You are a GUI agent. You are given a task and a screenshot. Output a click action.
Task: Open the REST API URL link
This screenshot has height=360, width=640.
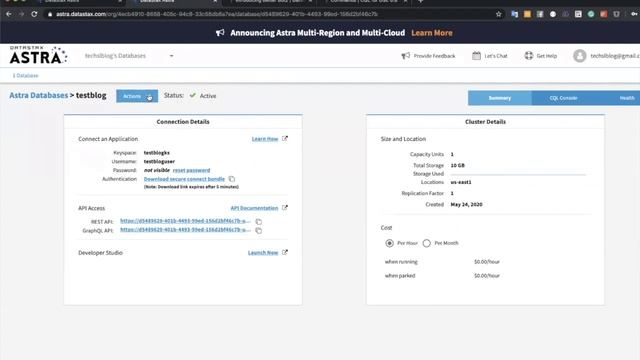coord(185,221)
